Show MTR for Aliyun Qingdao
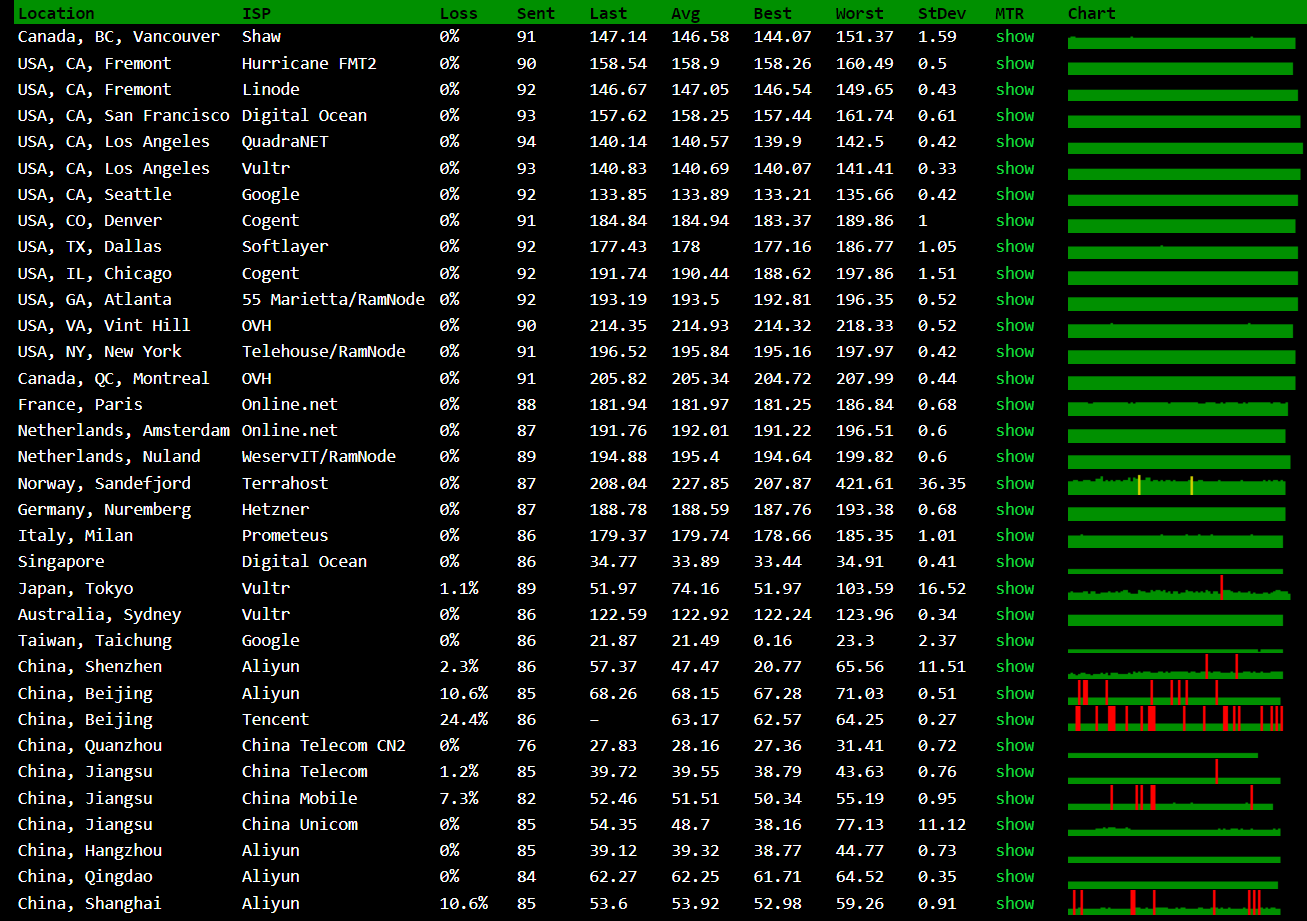 point(1015,876)
